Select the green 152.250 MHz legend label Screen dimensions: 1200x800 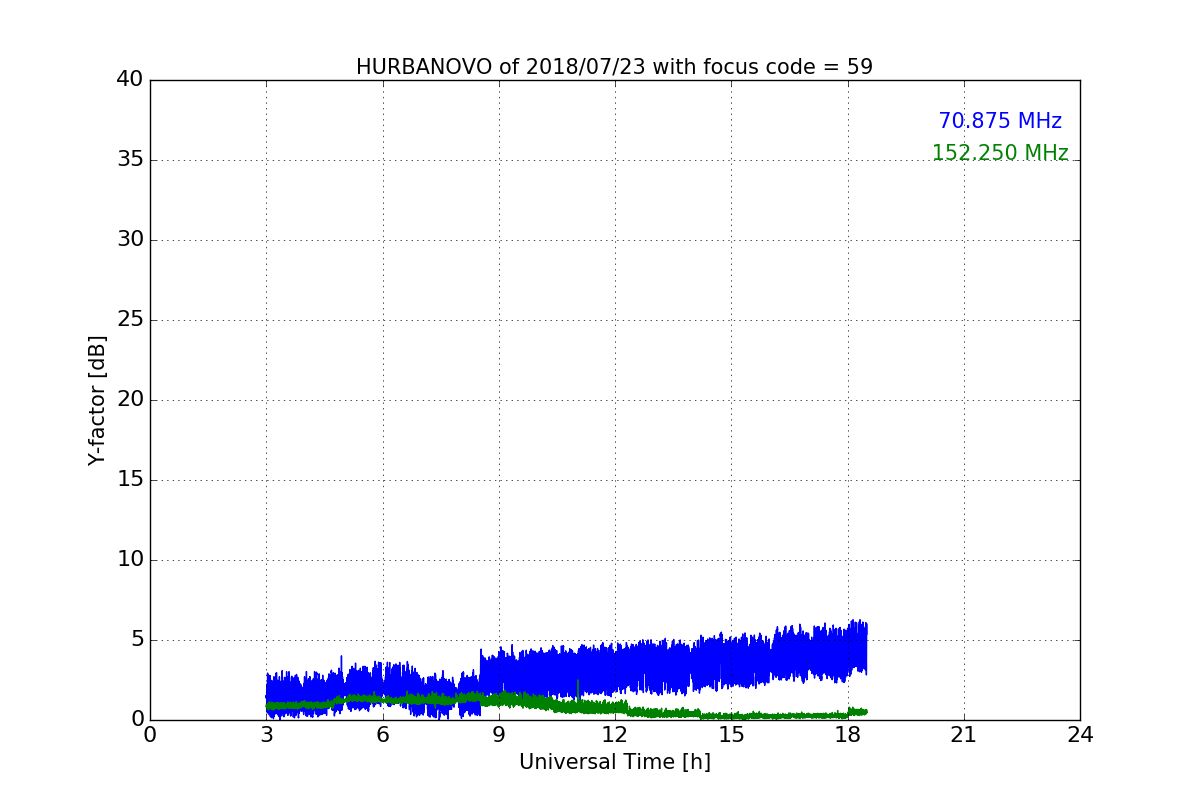1000,153
